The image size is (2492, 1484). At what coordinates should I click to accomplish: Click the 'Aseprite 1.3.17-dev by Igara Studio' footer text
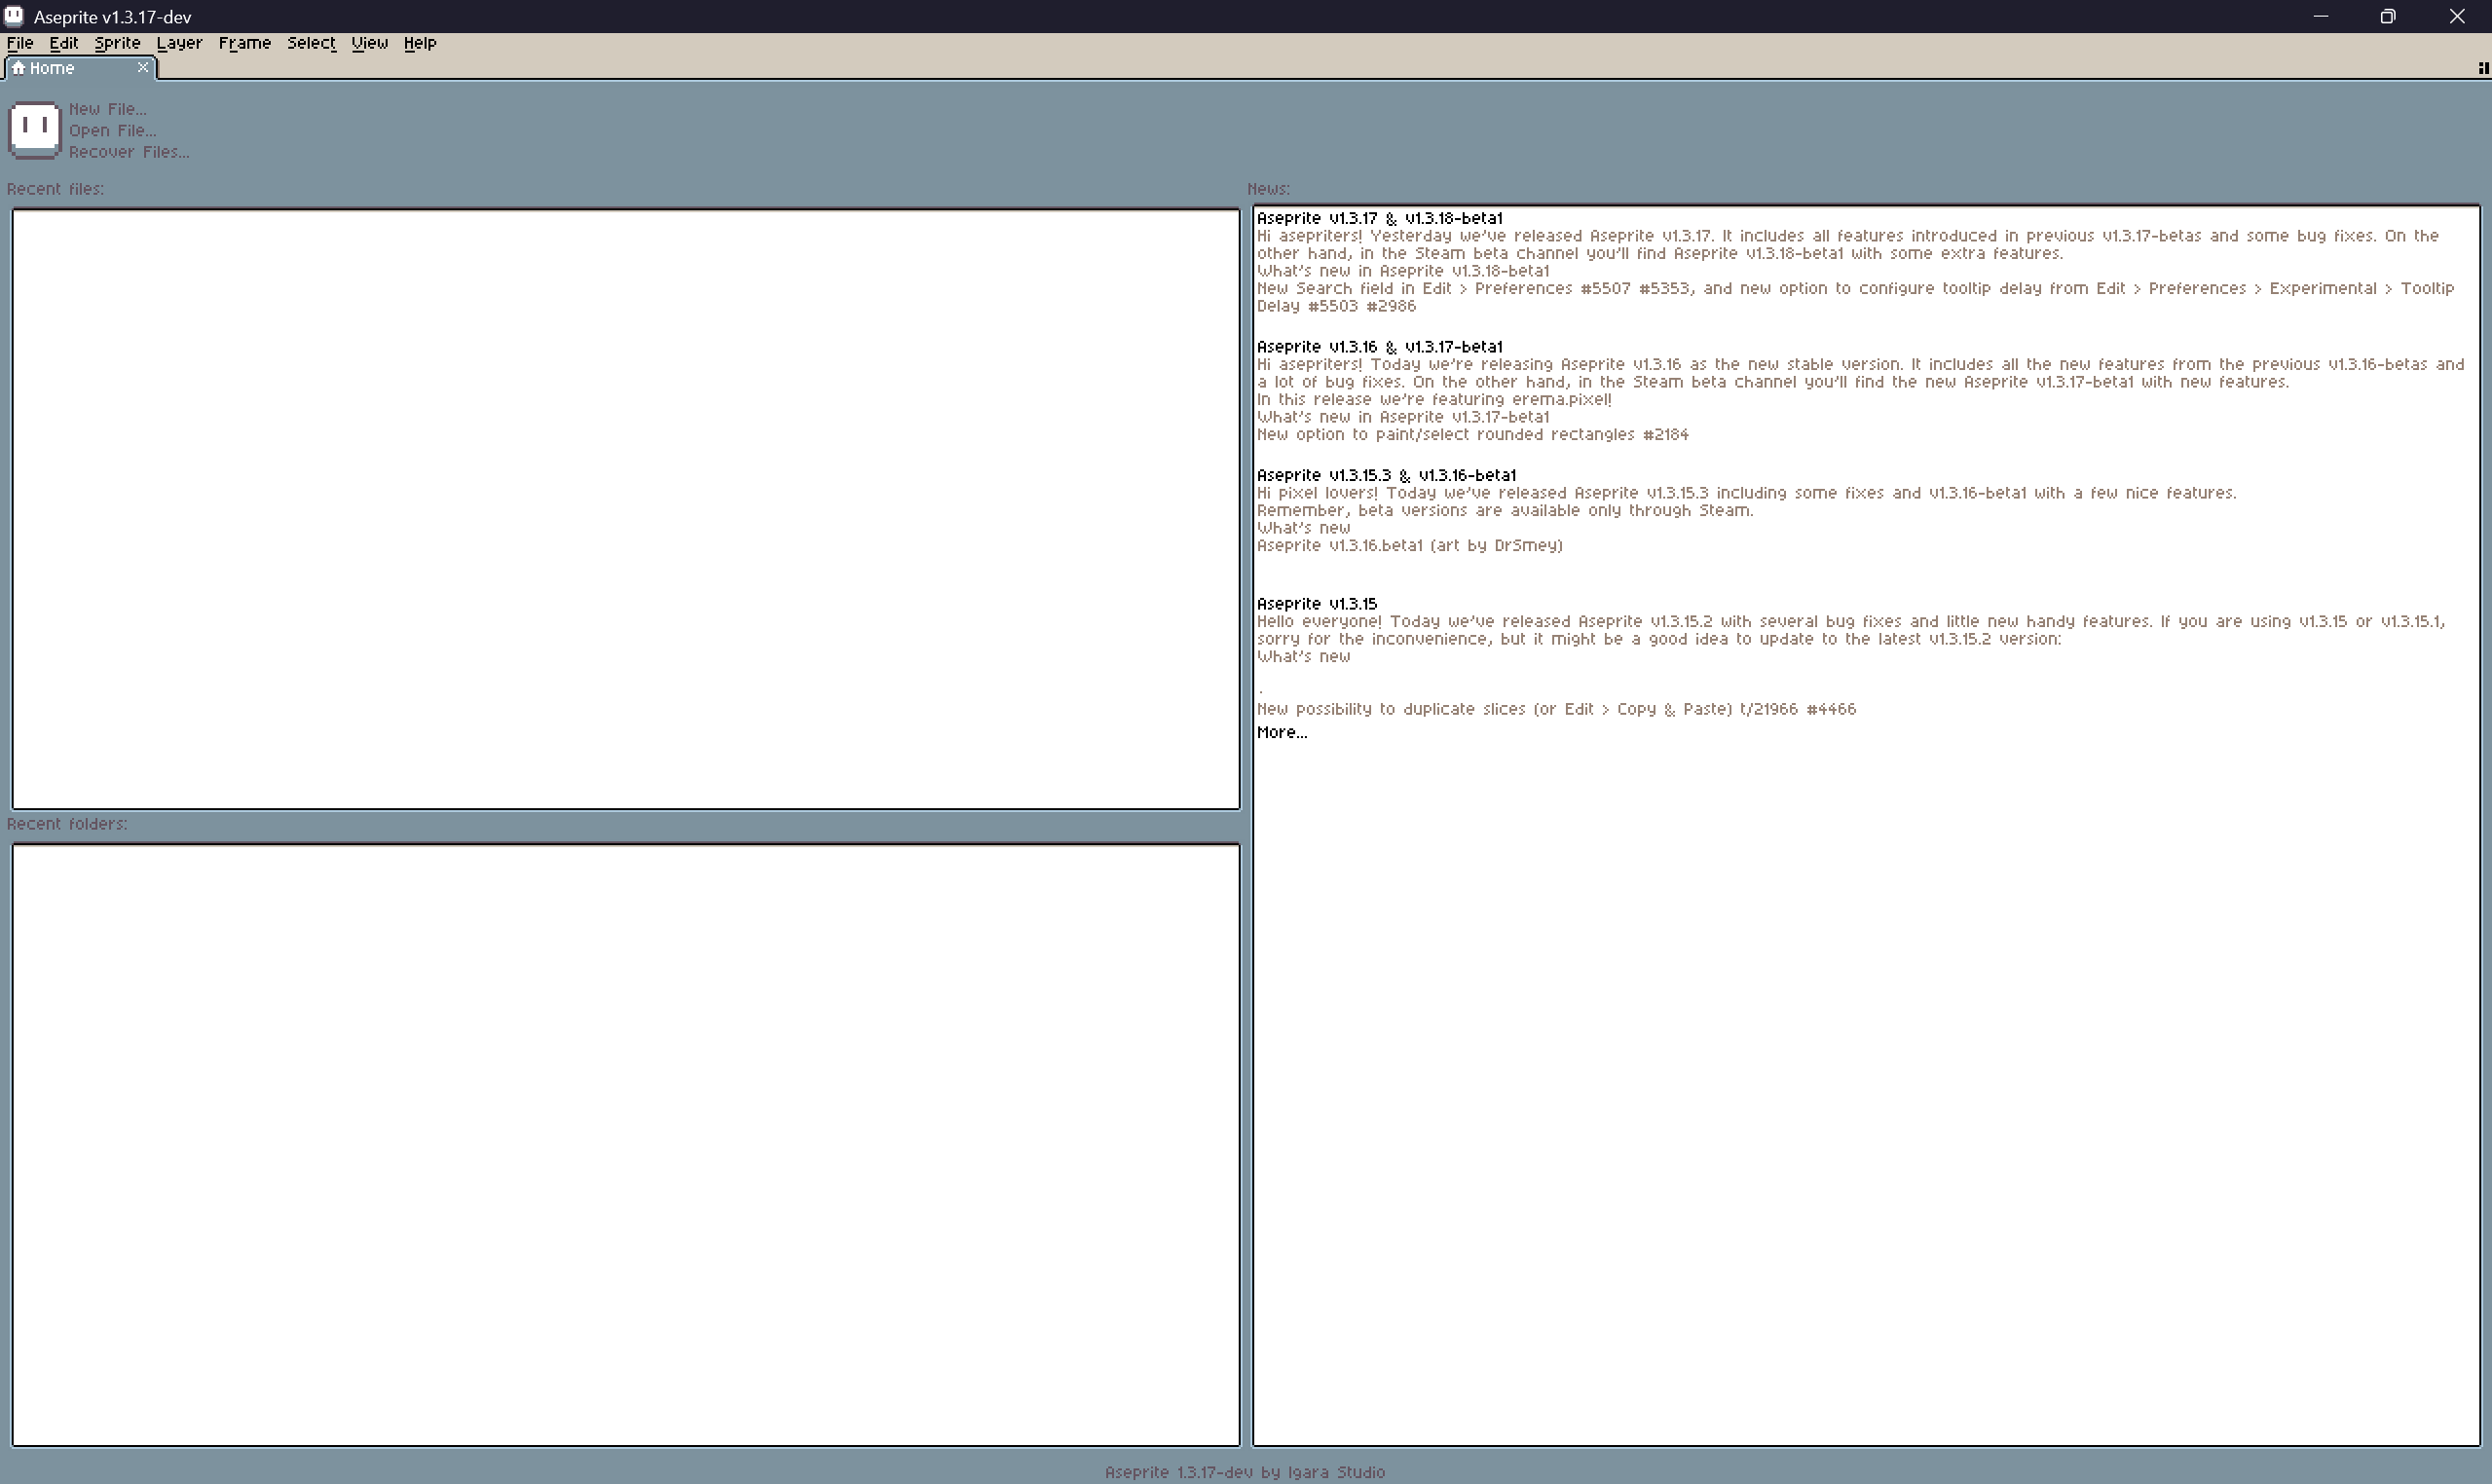tap(1245, 1472)
